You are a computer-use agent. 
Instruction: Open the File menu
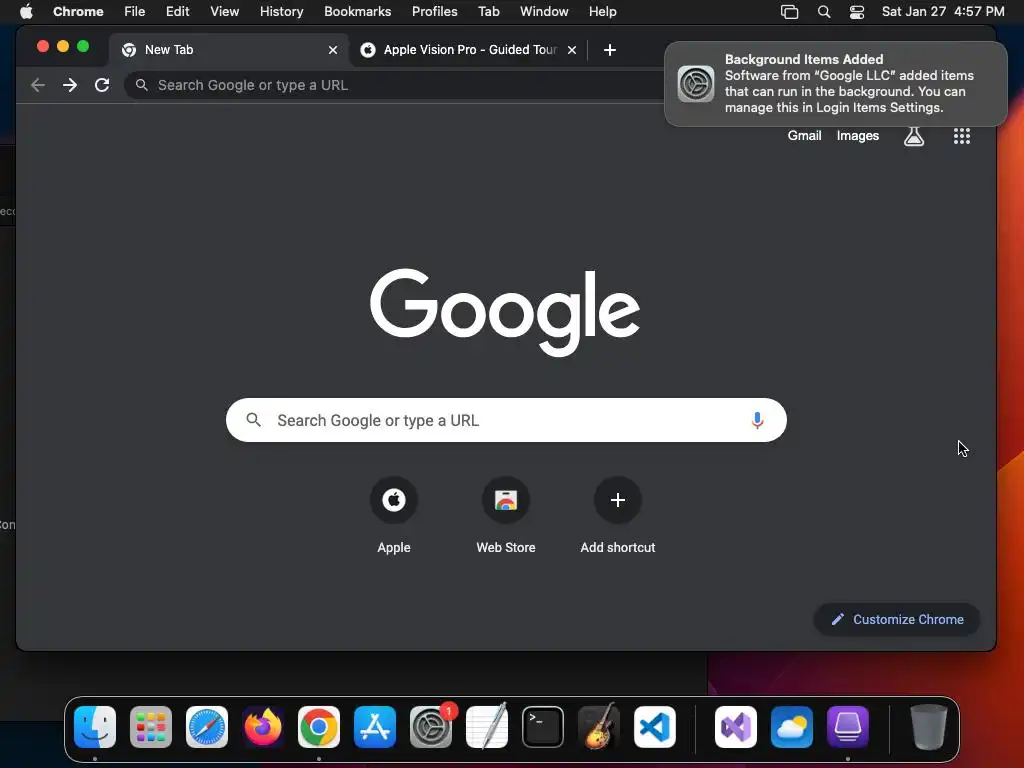pos(135,11)
